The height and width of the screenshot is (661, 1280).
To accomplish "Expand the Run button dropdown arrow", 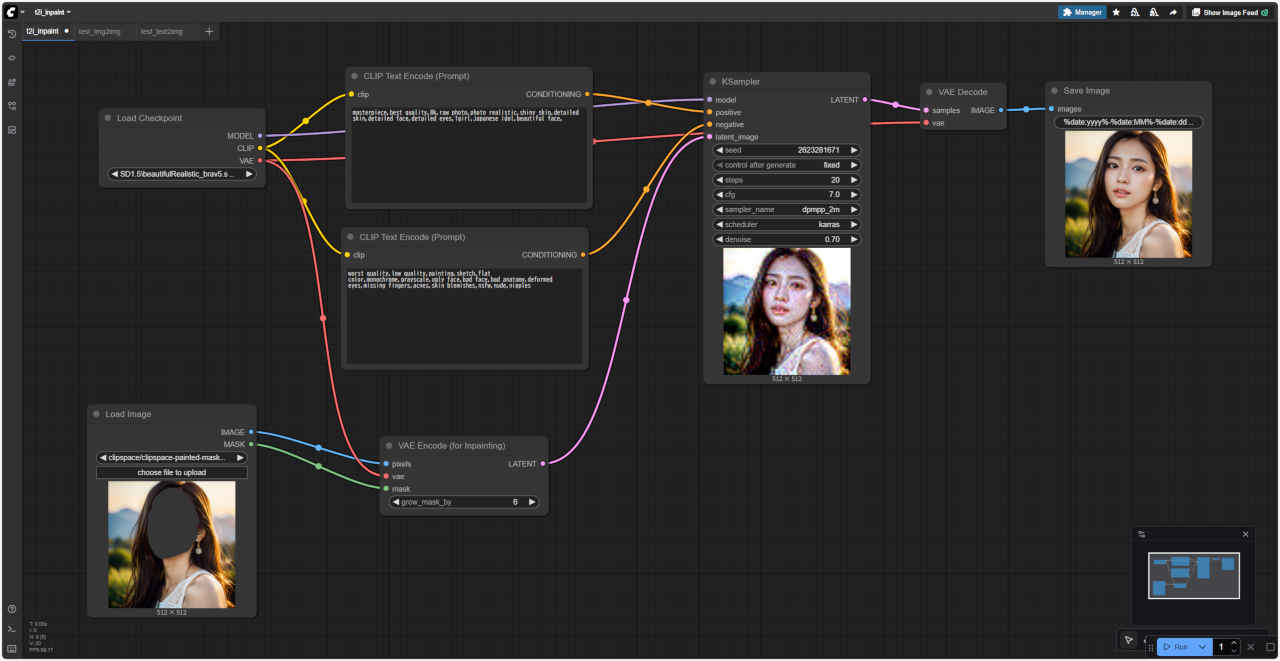I will (1202, 647).
